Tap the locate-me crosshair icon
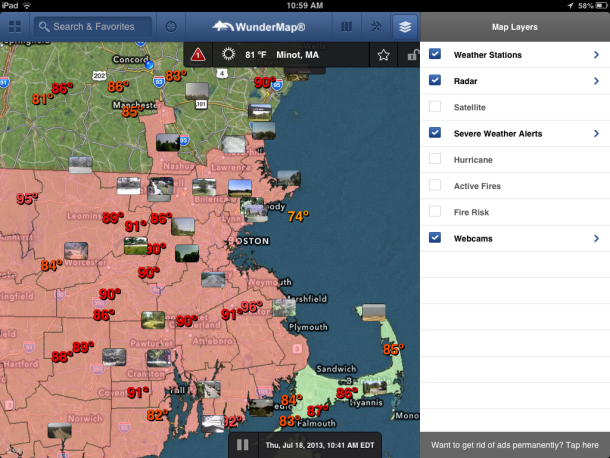Screen dimensions: 610x458 click(171, 27)
